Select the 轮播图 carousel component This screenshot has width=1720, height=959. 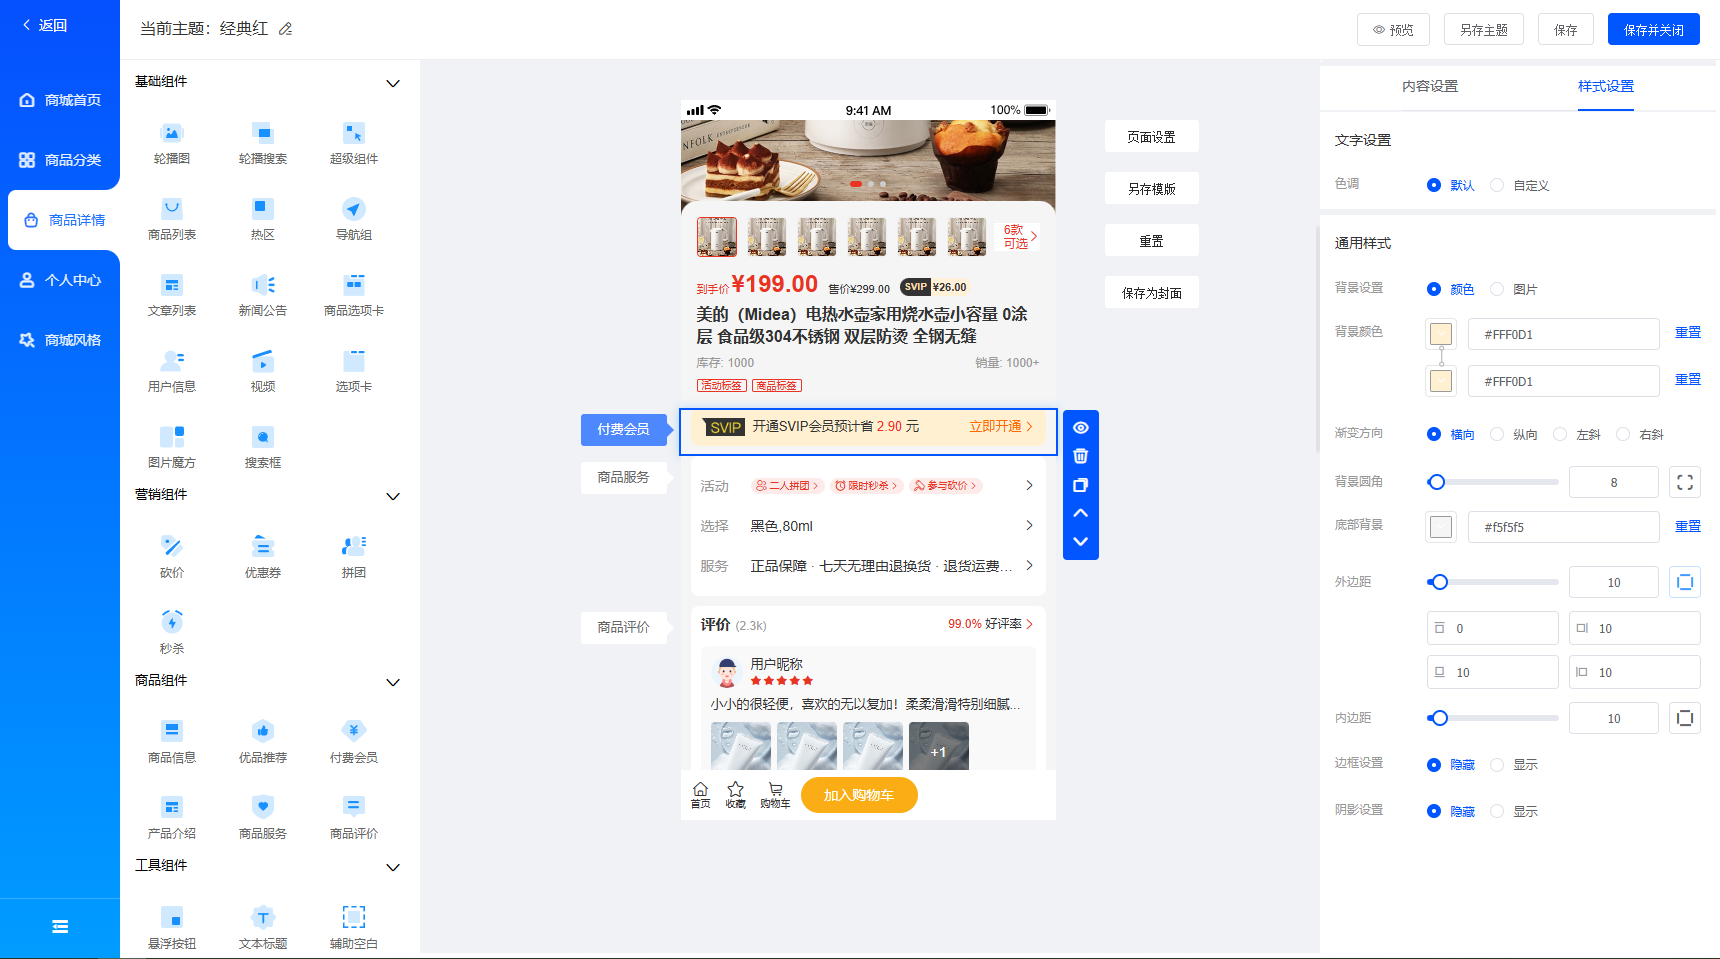[172, 144]
